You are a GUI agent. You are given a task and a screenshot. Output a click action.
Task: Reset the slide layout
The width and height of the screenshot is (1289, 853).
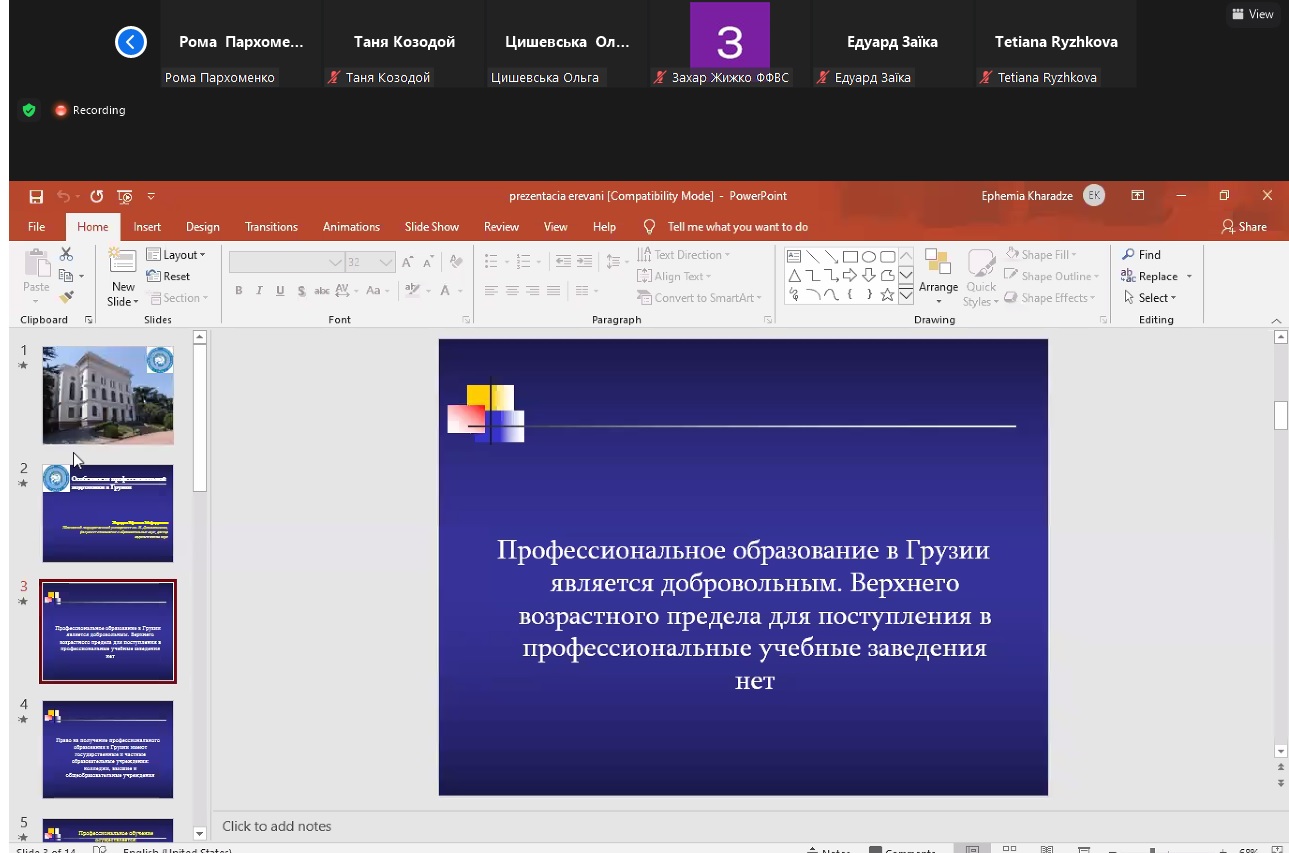168,276
